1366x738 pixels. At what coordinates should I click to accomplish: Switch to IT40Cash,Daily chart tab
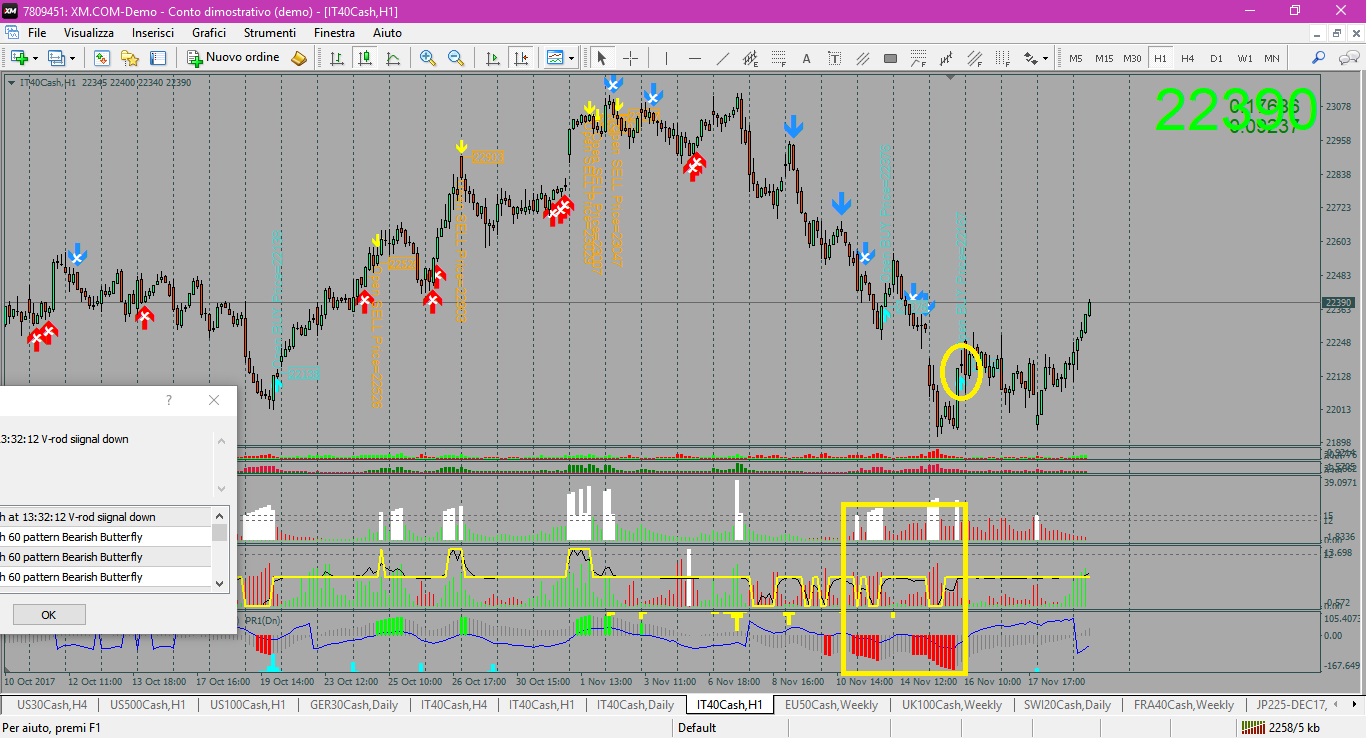pos(635,705)
